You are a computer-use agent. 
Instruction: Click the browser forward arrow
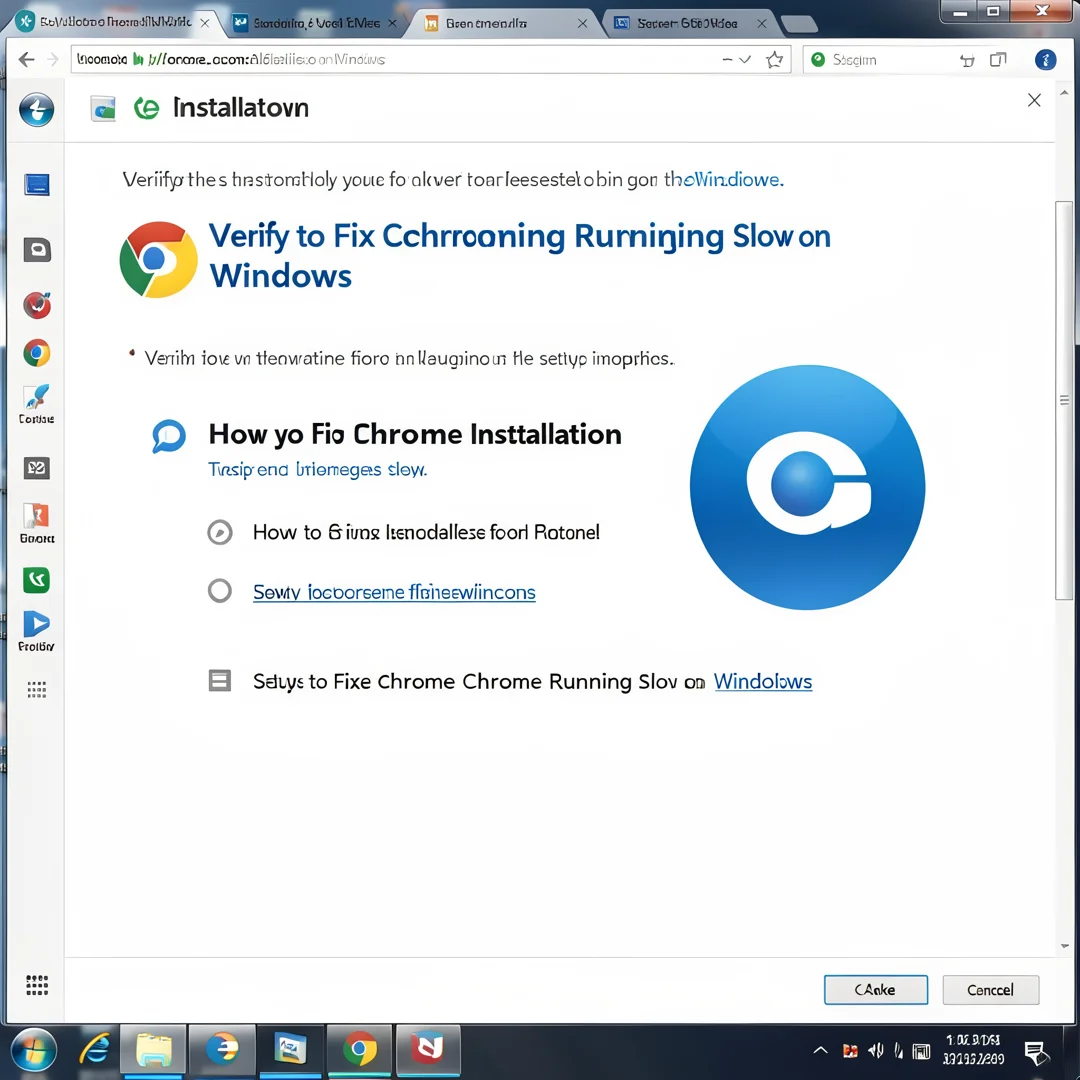tap(52, 60)
